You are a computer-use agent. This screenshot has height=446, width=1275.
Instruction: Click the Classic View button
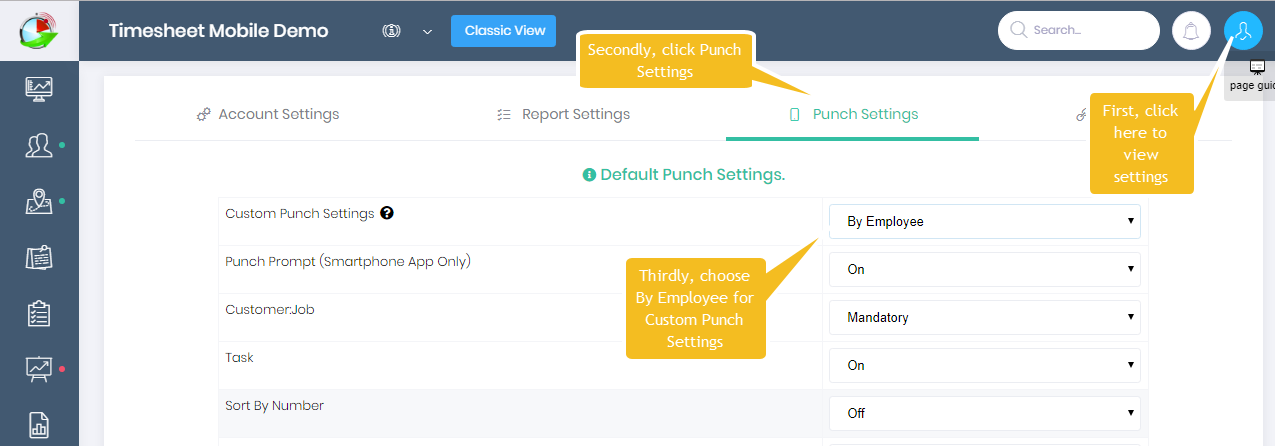(503, 30)
